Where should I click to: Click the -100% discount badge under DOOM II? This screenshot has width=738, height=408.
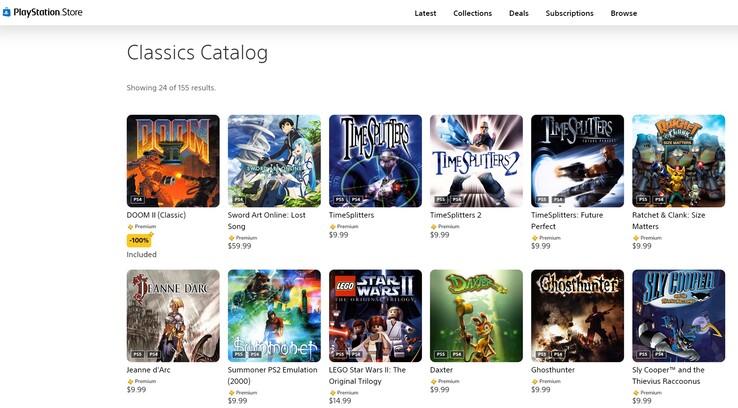coord(139,240)
